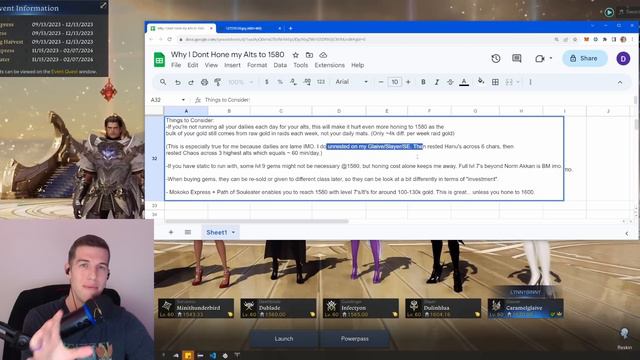Click the move to folder icon

(x=309, y=55)
